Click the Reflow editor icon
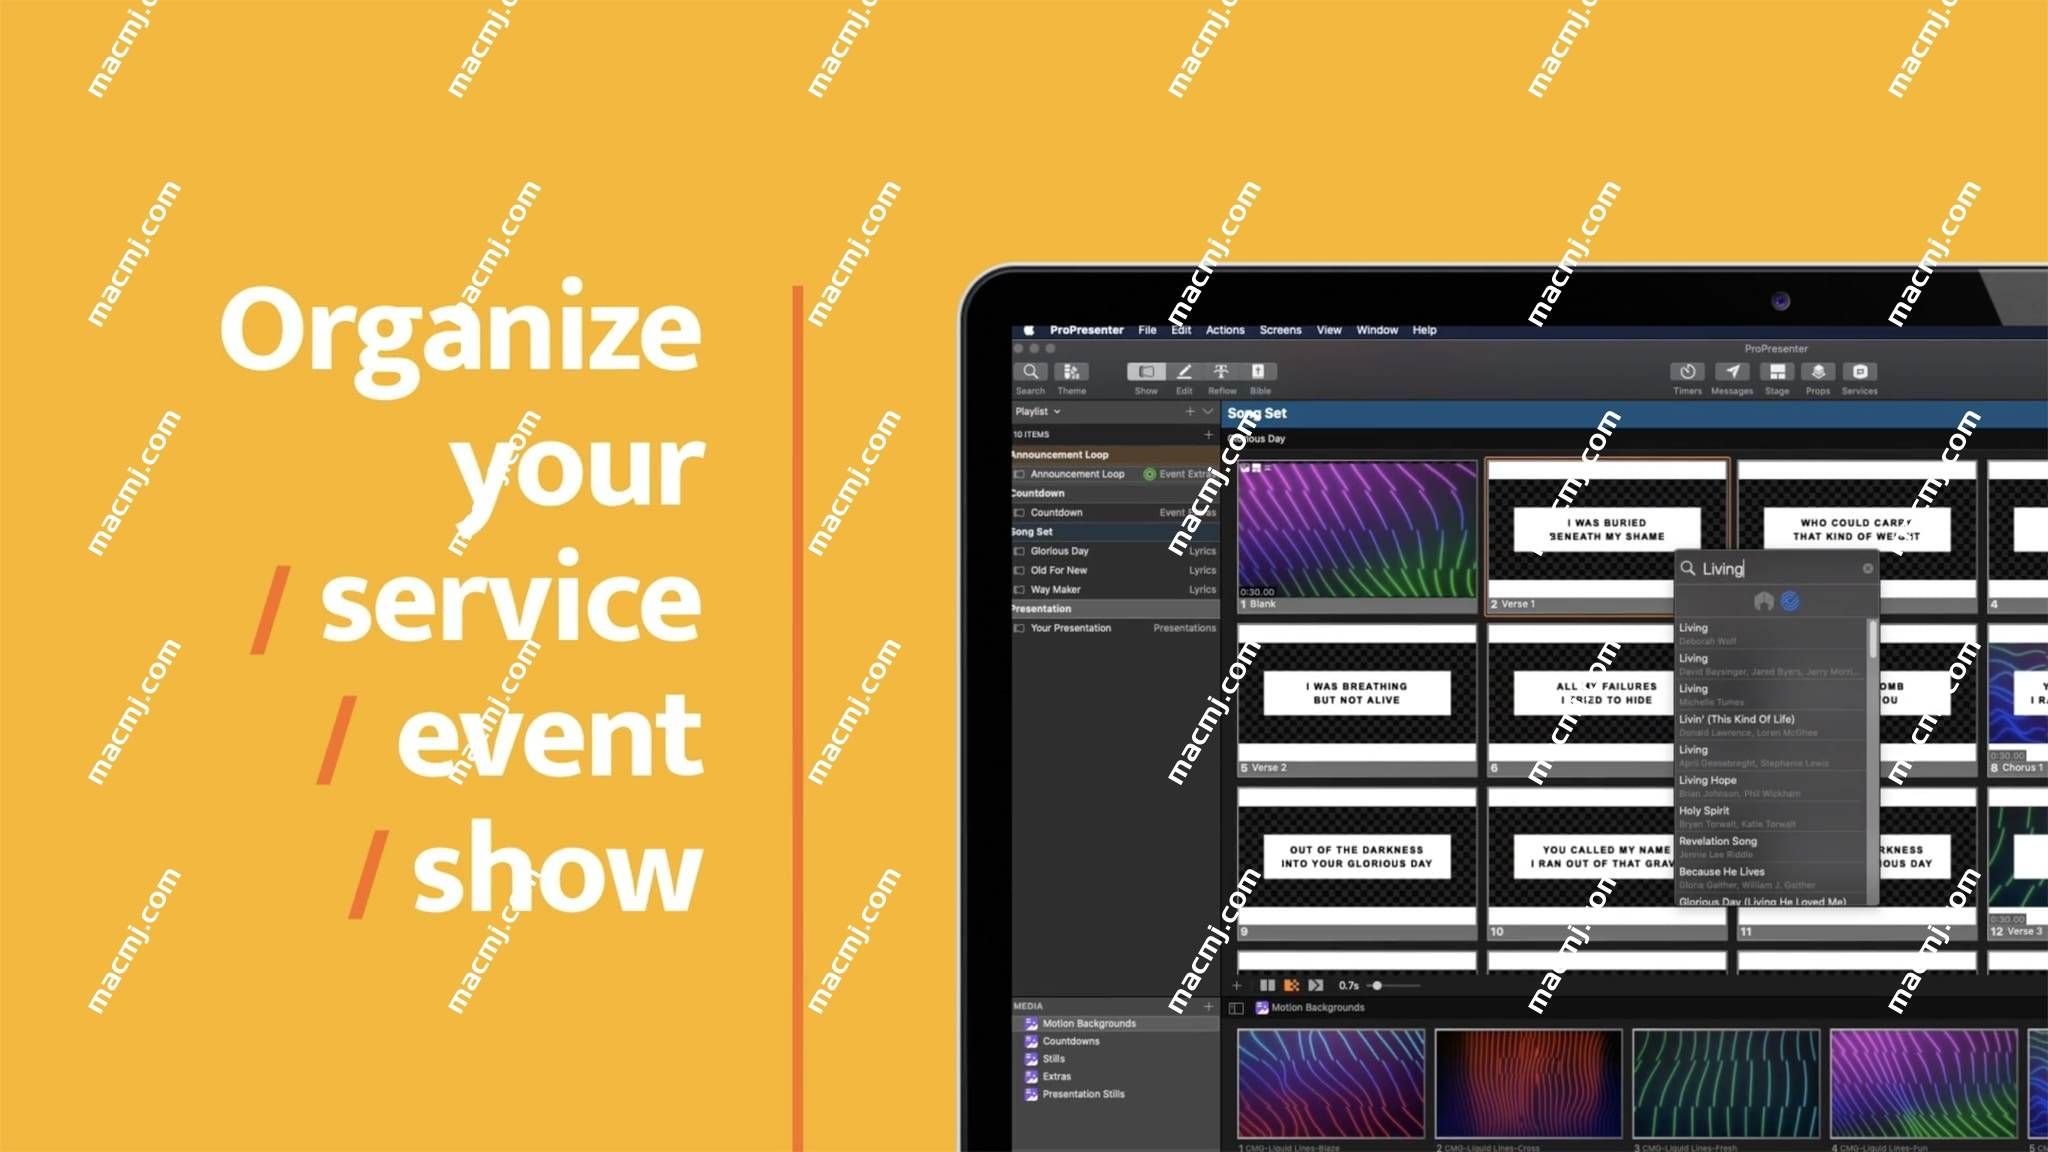 tap(1221, 371)
